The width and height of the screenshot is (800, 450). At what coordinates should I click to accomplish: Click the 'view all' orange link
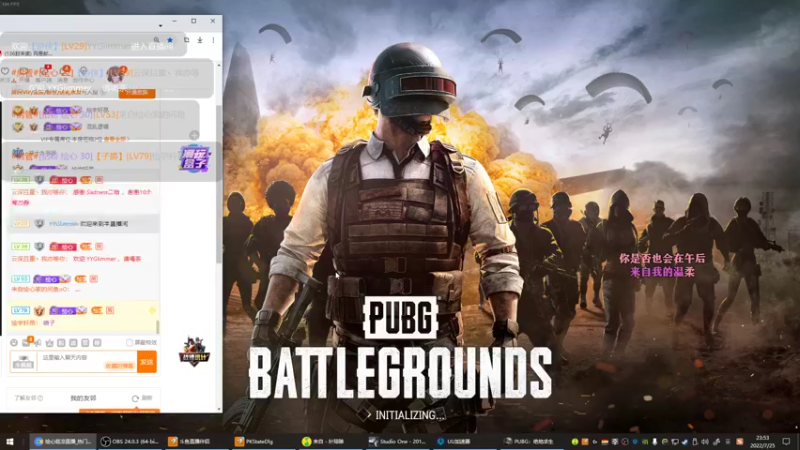(x=116, y=139)
